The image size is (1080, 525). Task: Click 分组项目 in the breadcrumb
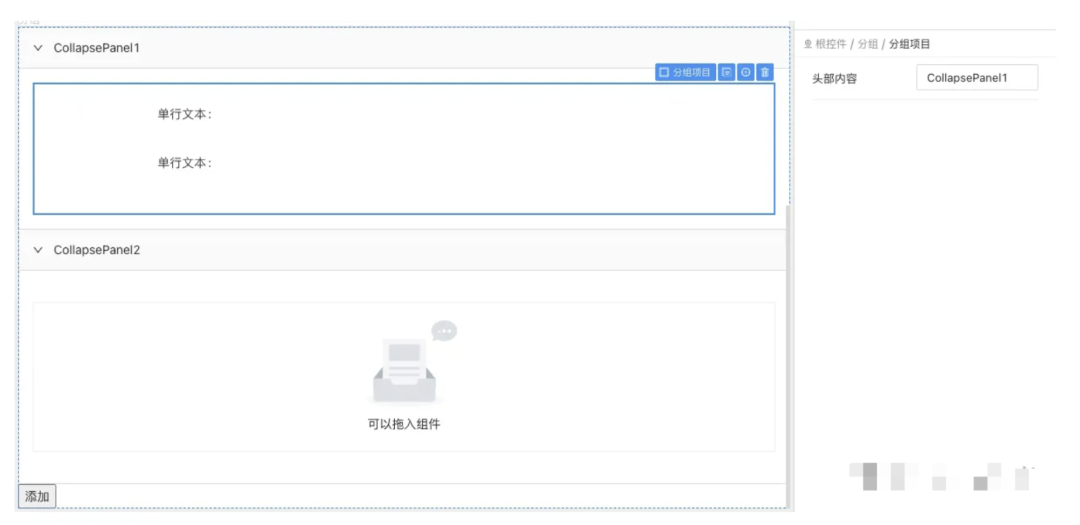coord(909,44)
